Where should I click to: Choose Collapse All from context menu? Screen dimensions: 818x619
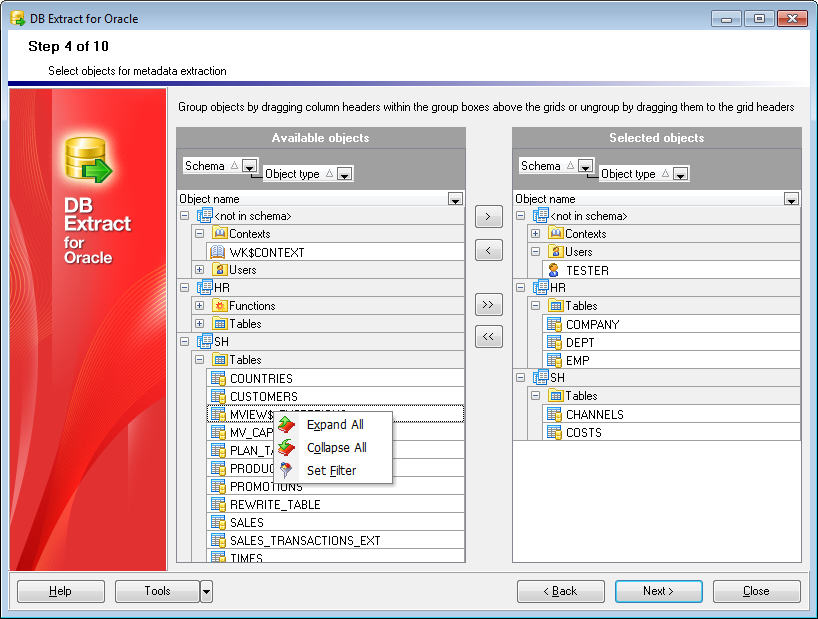(x=334, y=447)
